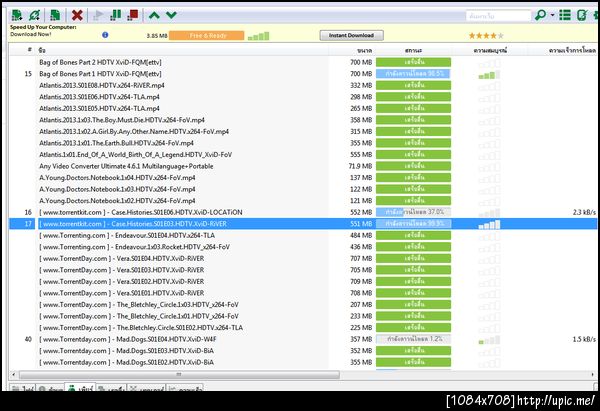Click the Instant Download button

click(x=351, y=36)
